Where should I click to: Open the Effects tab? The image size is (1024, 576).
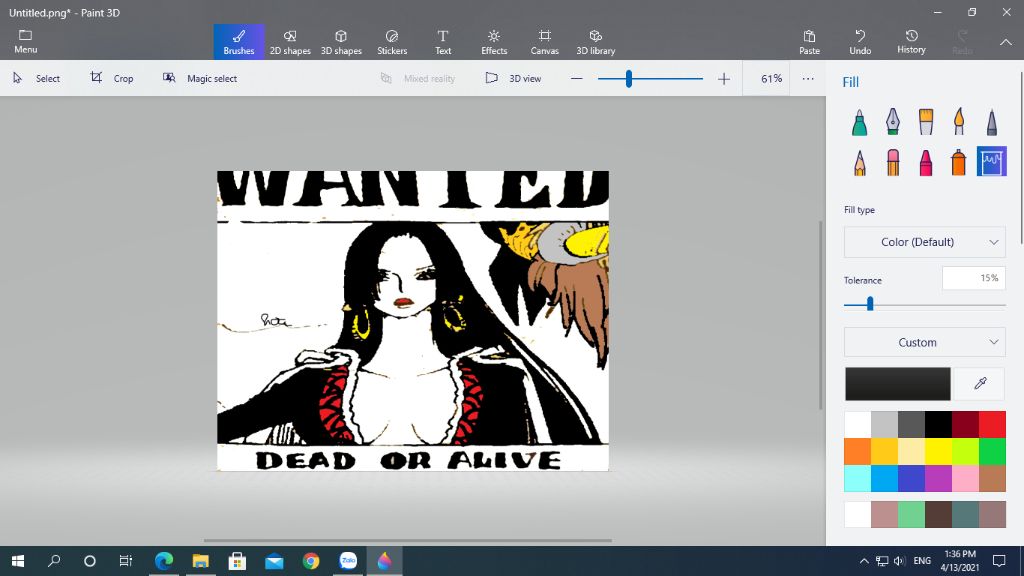tap(494, 42)
